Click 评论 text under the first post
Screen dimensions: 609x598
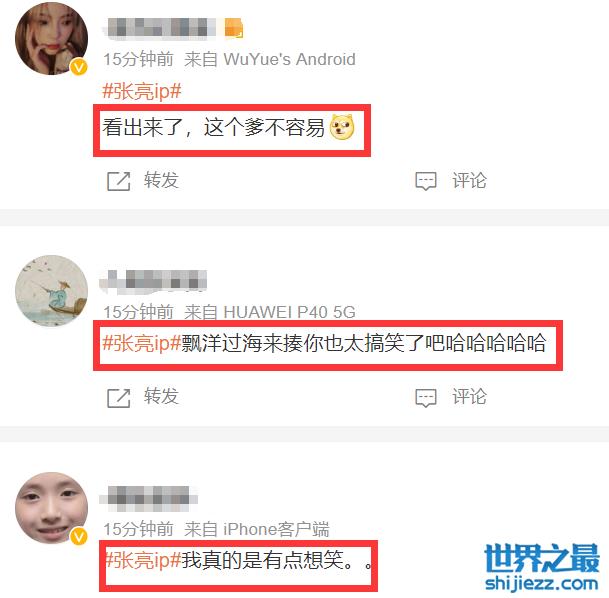click(x=469, y=180)
